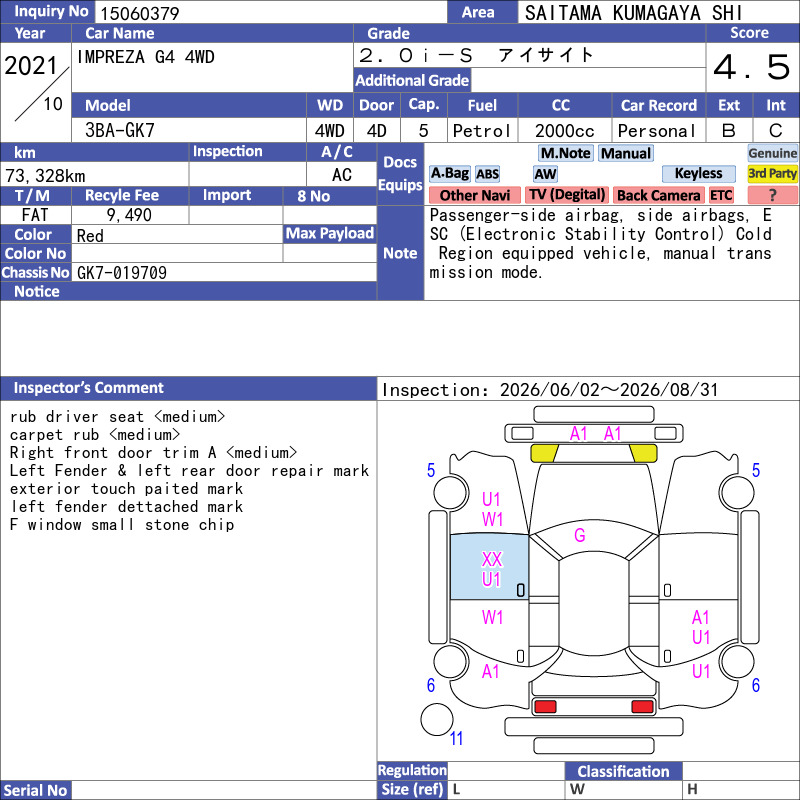Click the Keyless equipment badge
Image resolution: width=800 pixels, height=800 pixels.
tap(698, 173)
